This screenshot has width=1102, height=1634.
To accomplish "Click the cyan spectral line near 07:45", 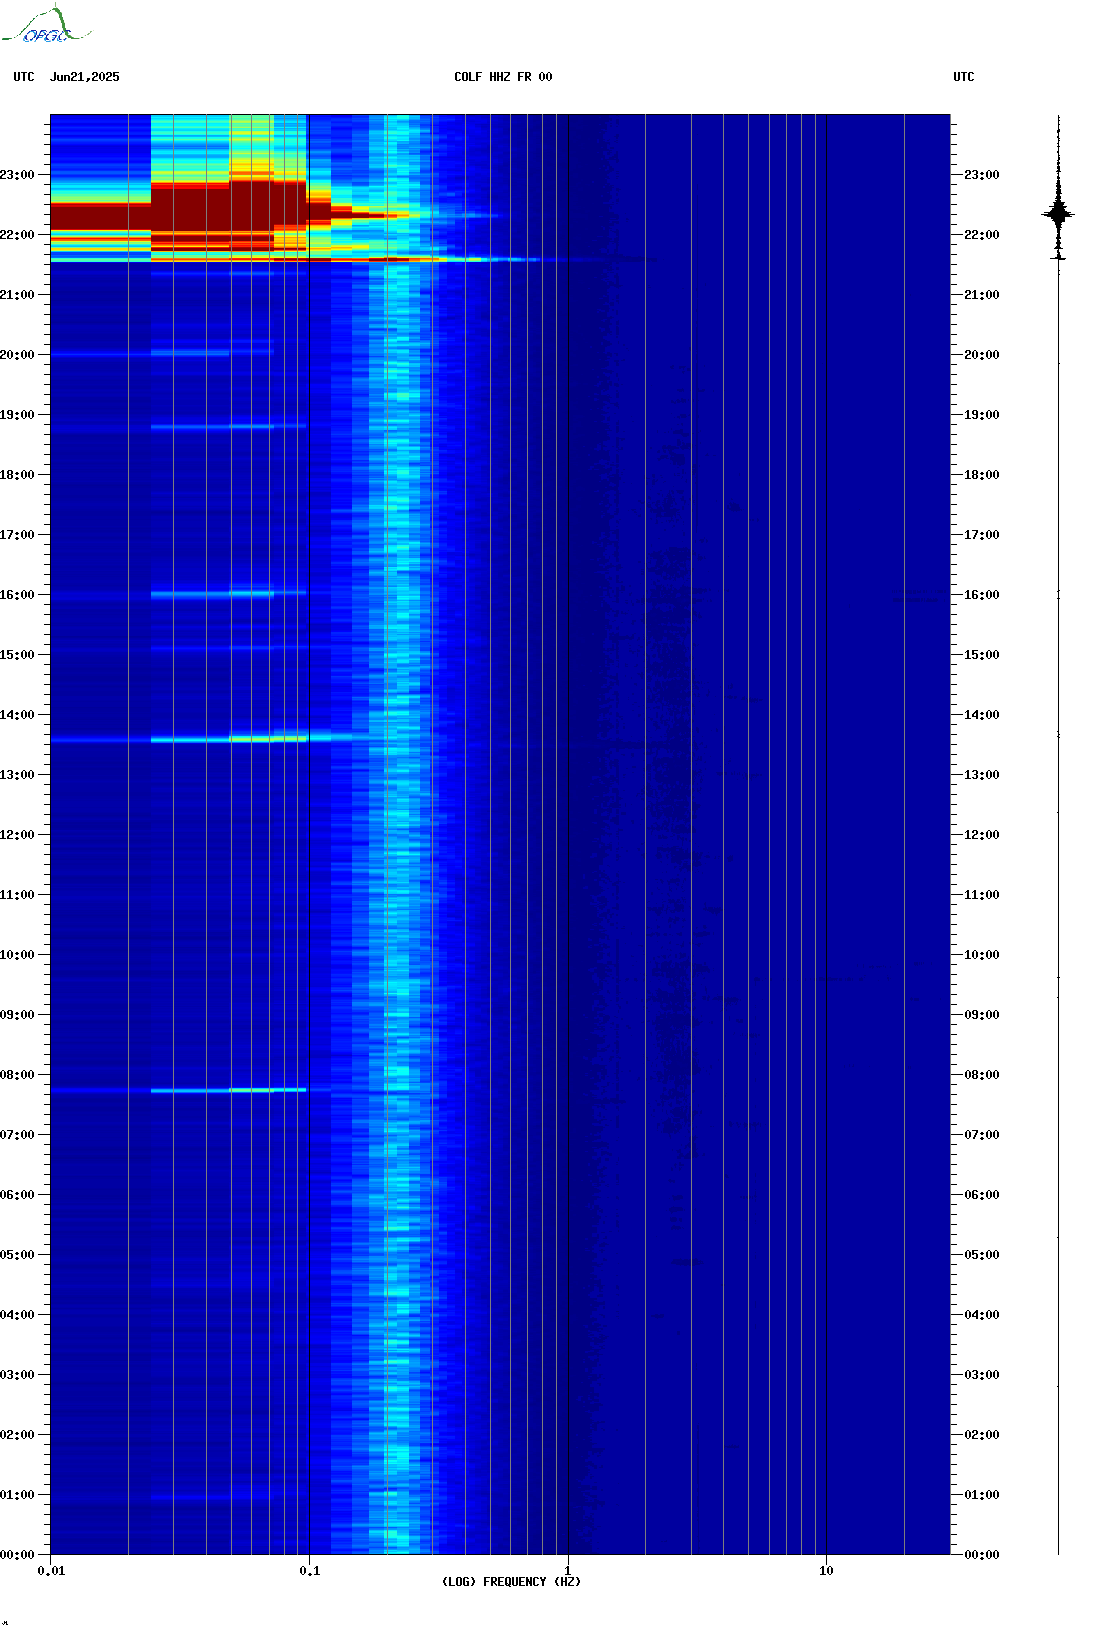I will [x=229, y=1090].
